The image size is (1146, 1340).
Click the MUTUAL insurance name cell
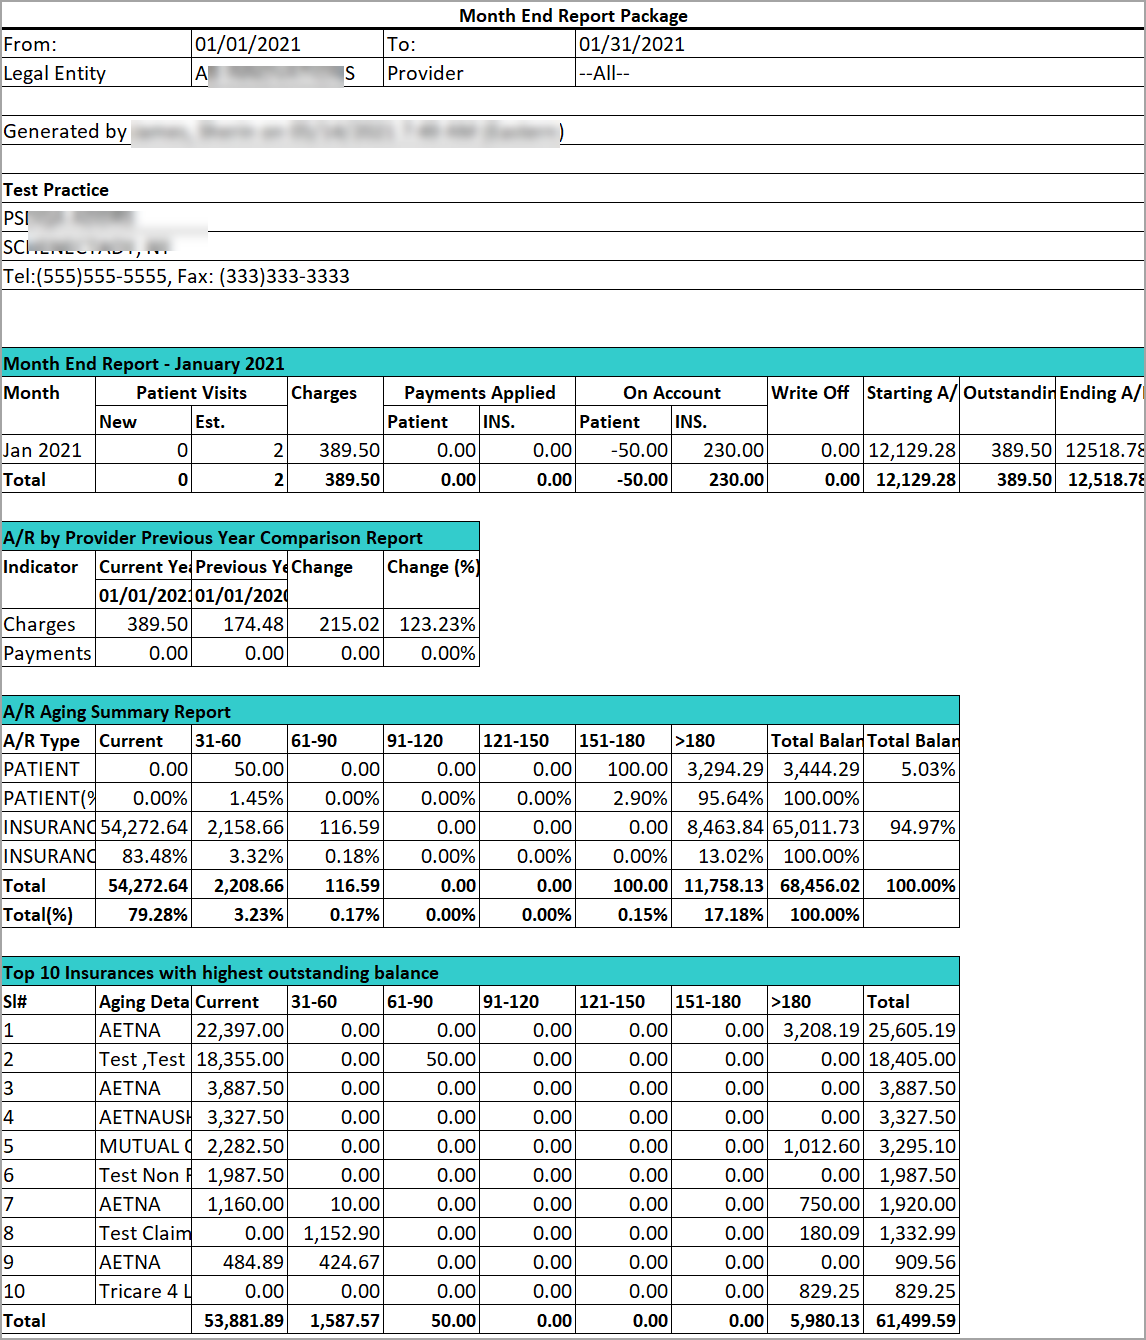coord(144,1147)
